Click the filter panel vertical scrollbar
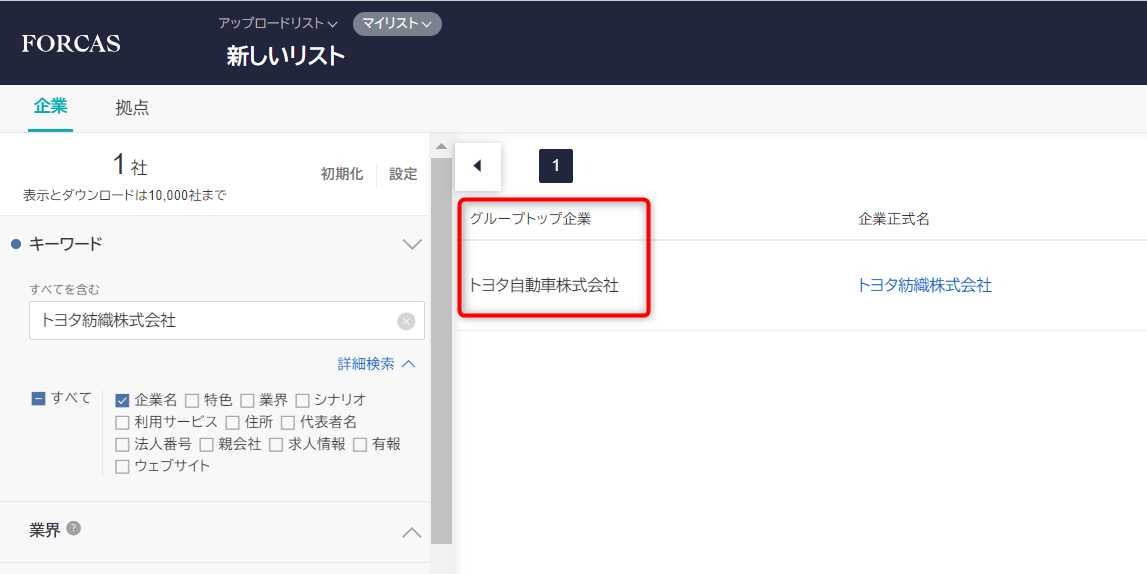 point(441,350)
